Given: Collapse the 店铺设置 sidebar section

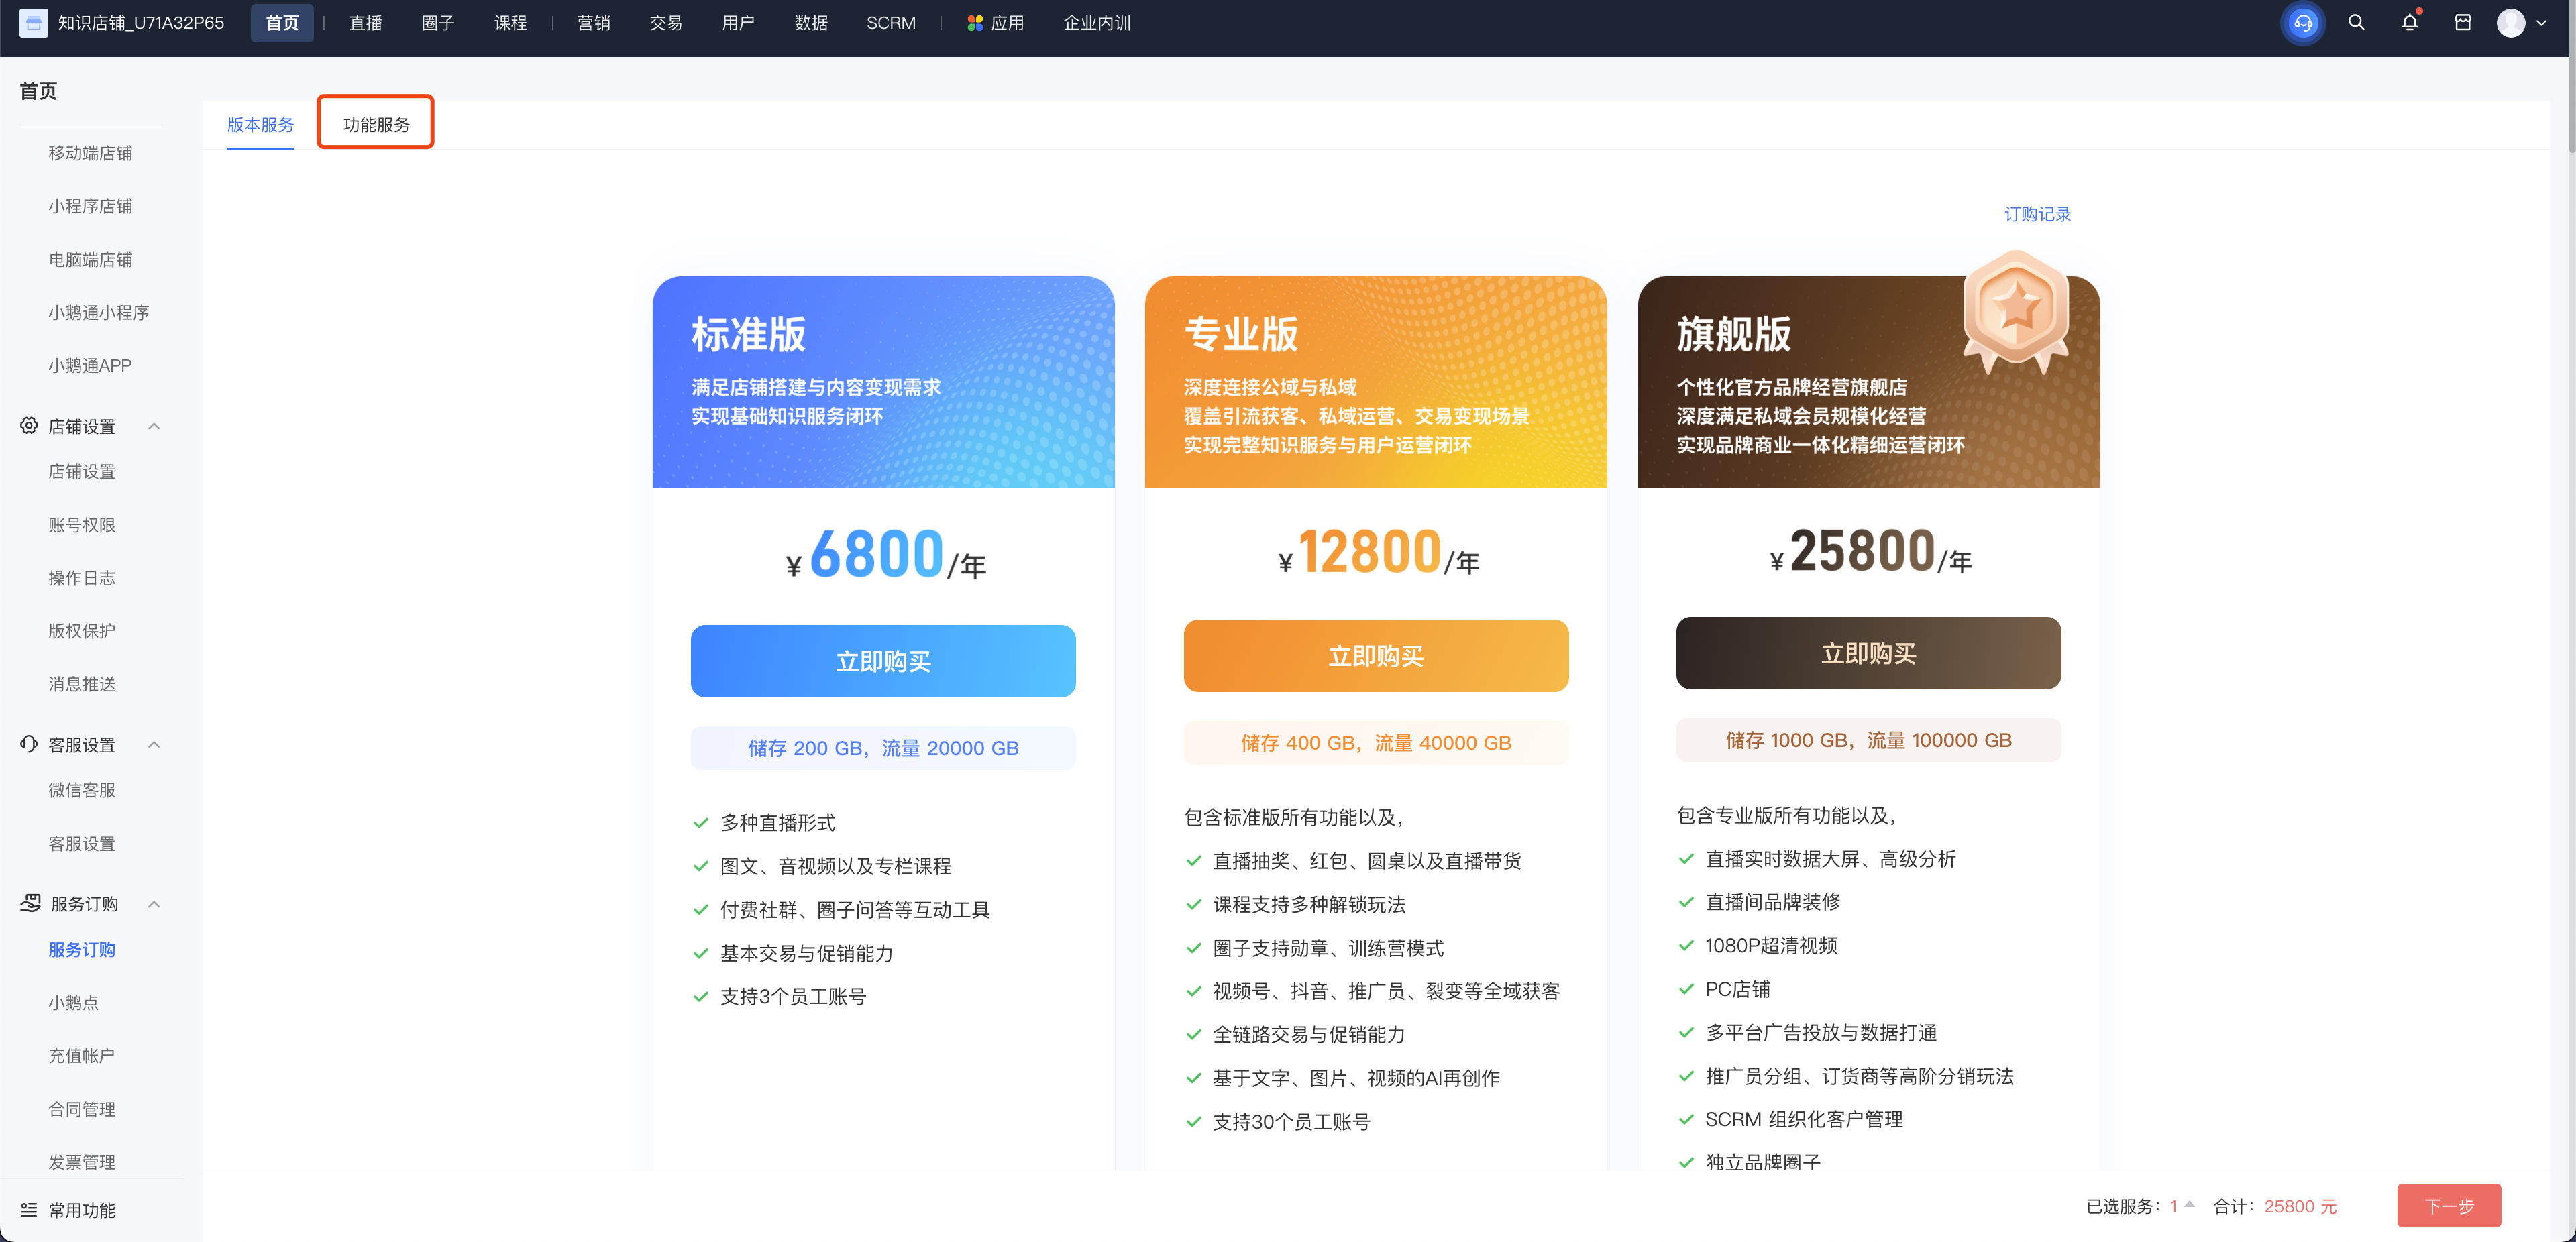Looking at the screenshot, I should click(x=154, y=426).
